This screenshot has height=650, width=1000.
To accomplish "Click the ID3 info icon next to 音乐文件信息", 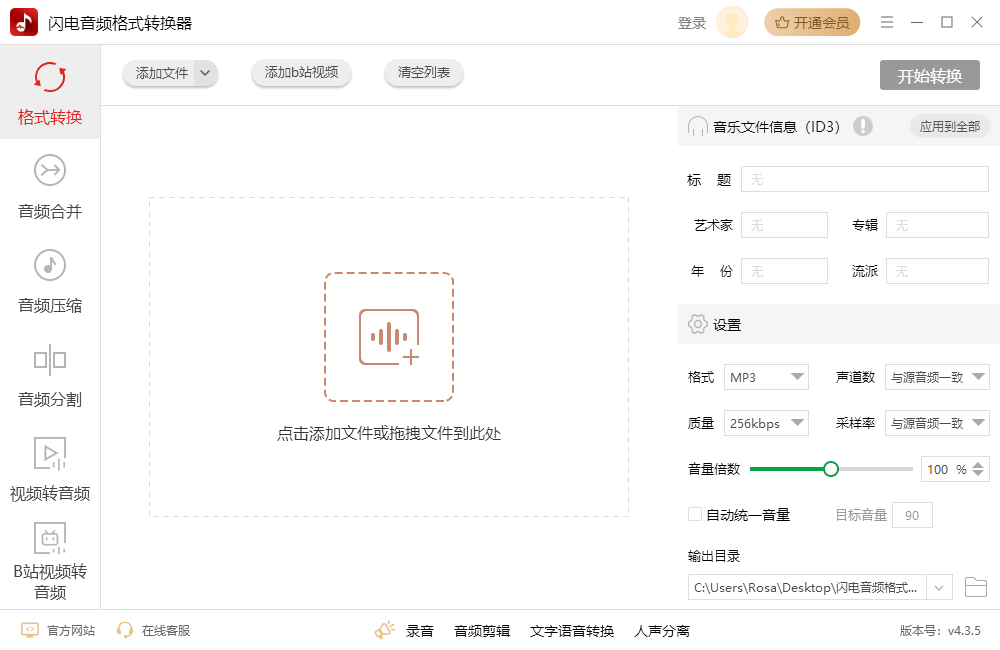I will point(864,126).
